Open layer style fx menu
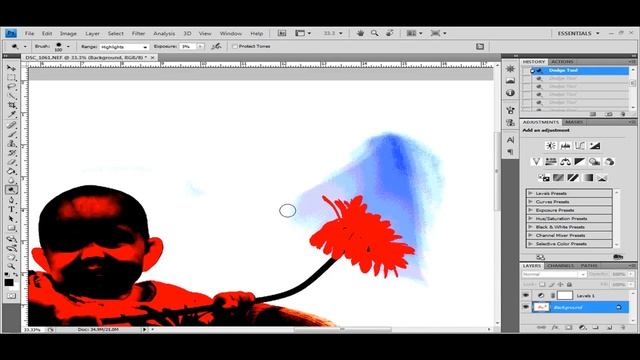 555,327
